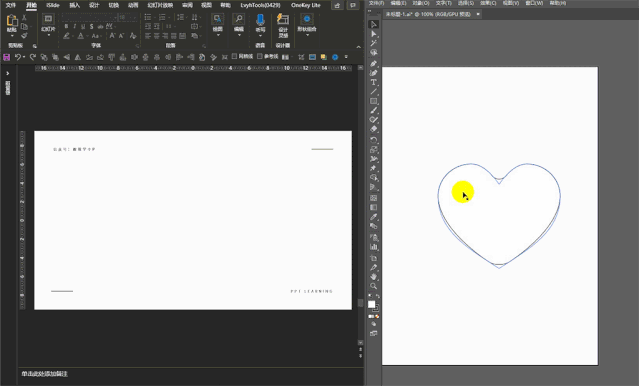Select the Type tool in Illustrator
639x386 pixels.
click(x=373, y=82)
